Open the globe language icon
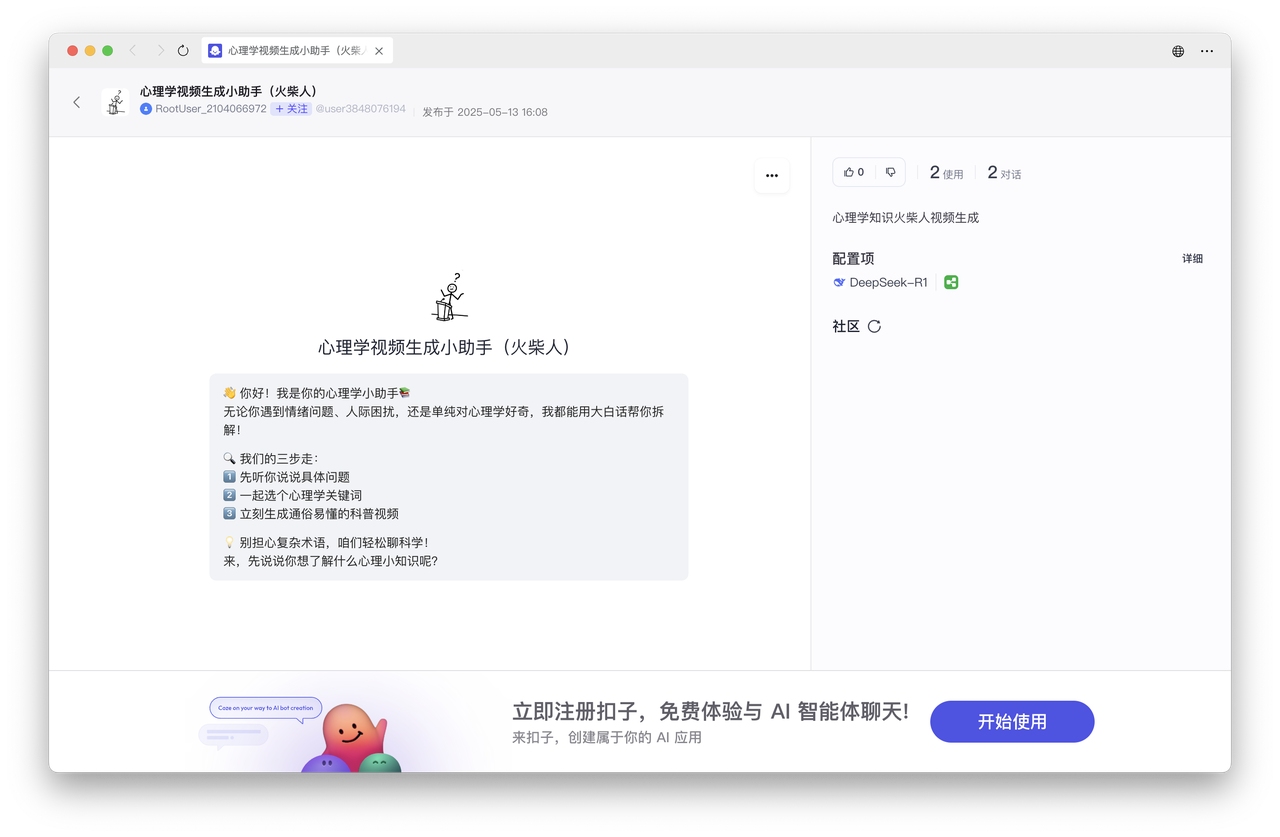This screenshot has width=1280, height=837. (x=1178, y=51)
